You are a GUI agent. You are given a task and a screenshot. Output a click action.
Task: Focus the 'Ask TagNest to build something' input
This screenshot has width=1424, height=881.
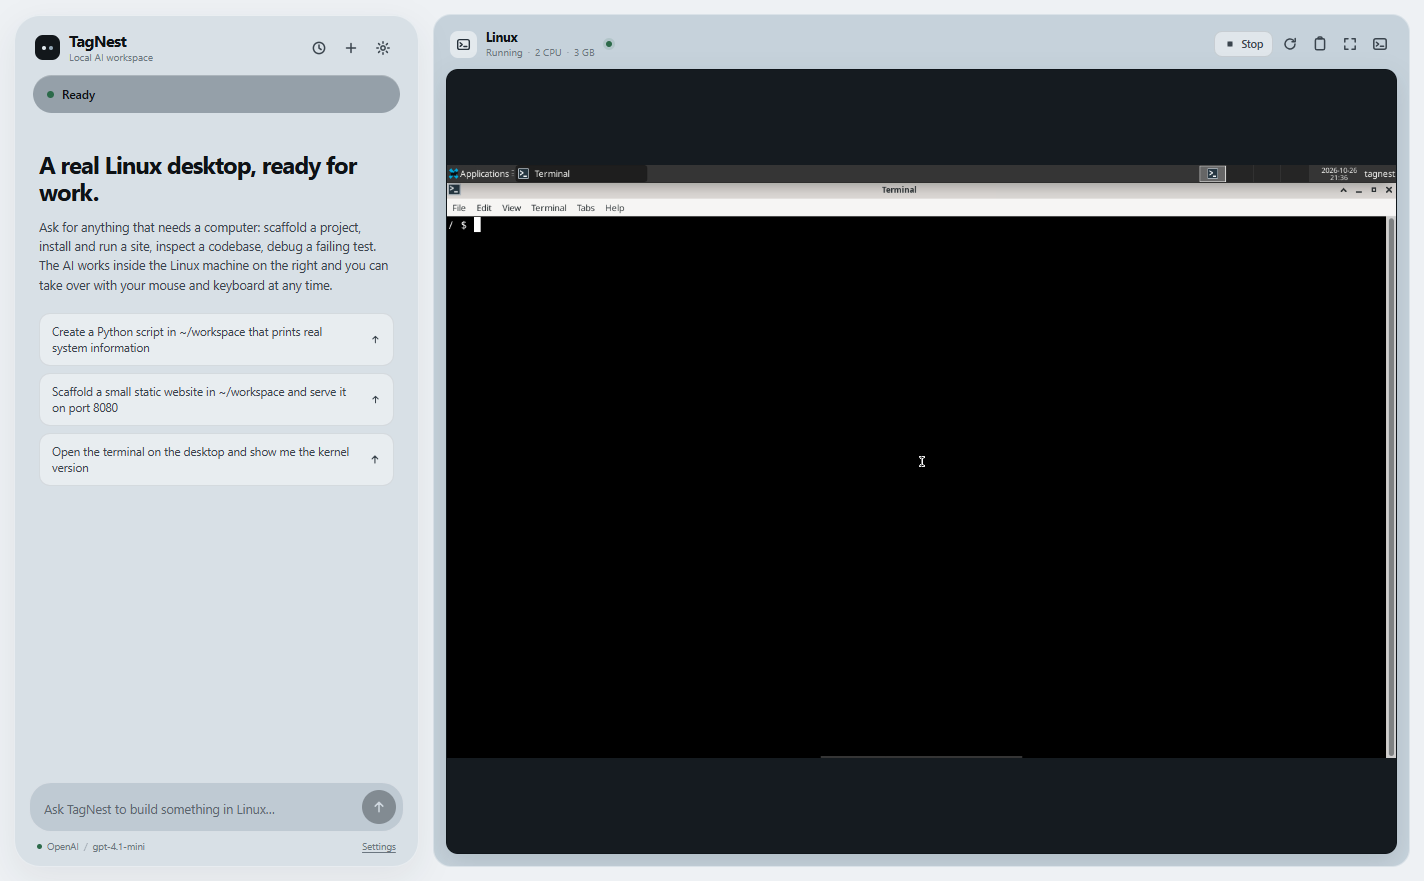(197, 809)
